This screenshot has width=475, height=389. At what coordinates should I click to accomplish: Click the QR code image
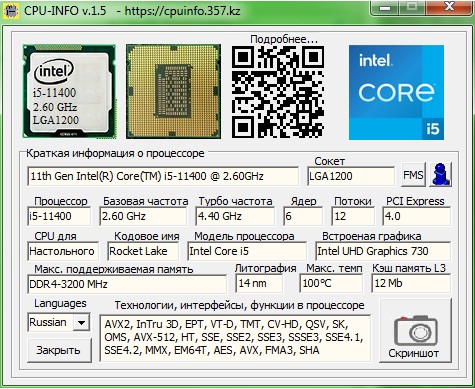click(x=278, y=92)
